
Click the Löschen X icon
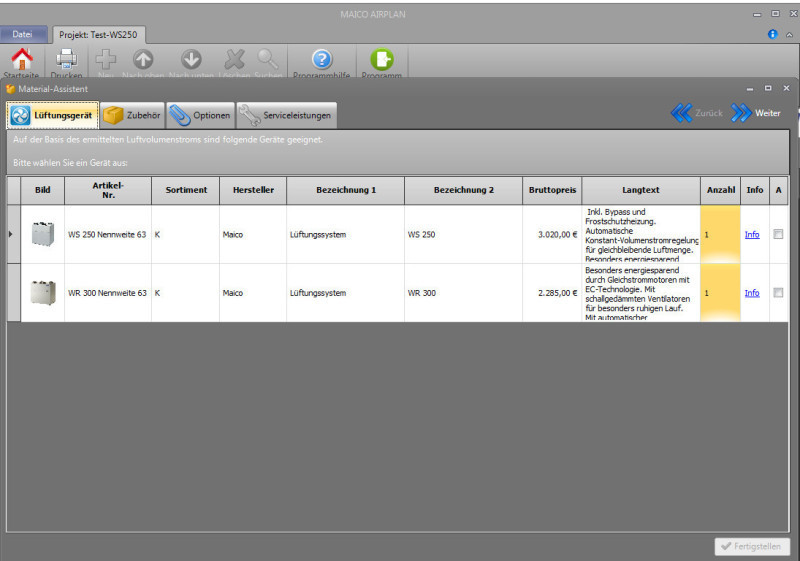coord(235,60)
